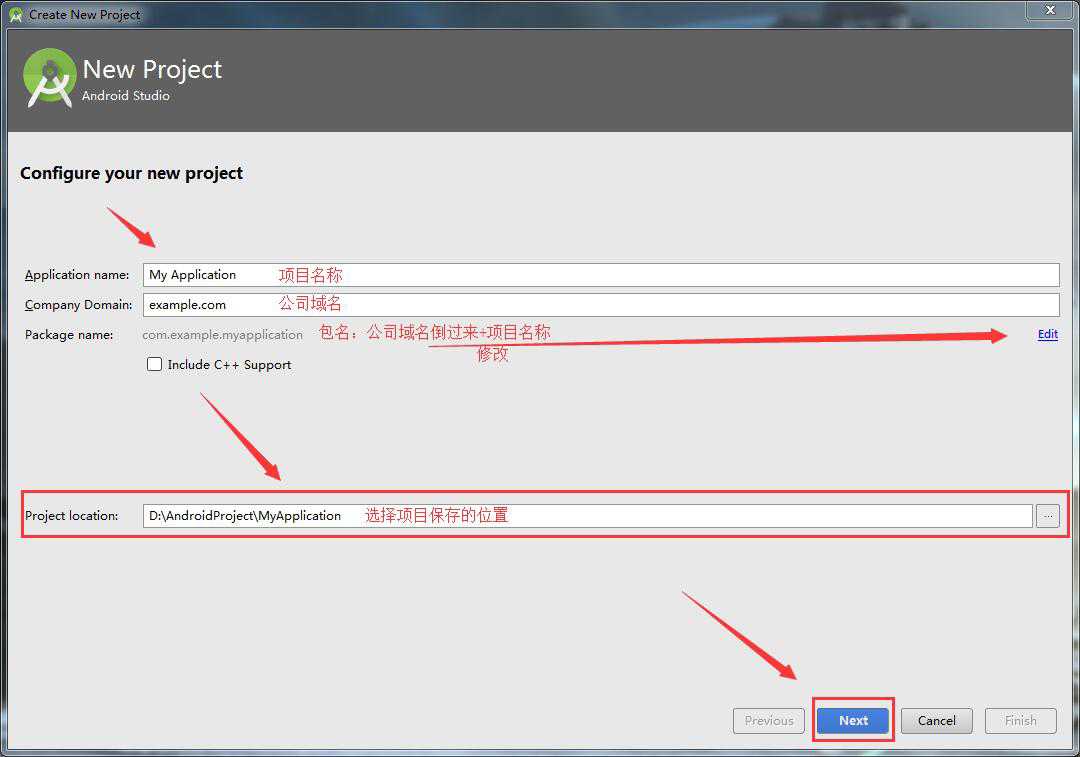Focus the Application name input field
This screenshot has height=757, width=1080.
point(601,275)
